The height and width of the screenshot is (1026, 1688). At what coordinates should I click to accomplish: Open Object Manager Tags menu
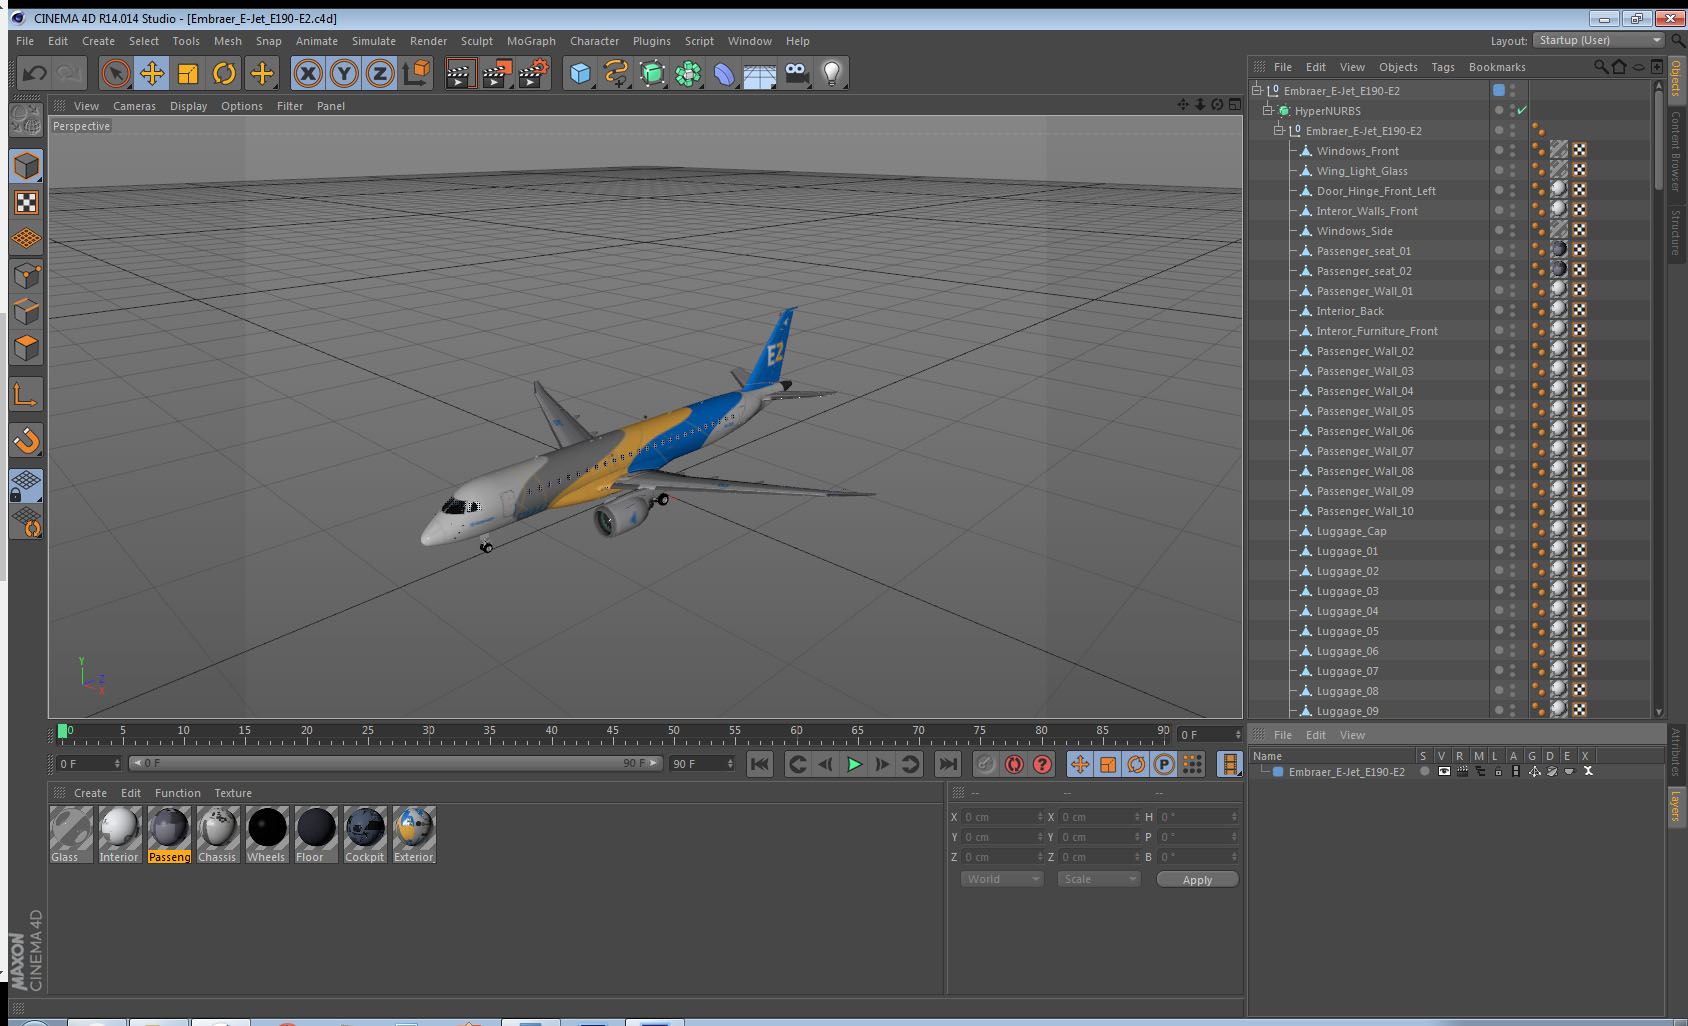tap(1443, 67)
